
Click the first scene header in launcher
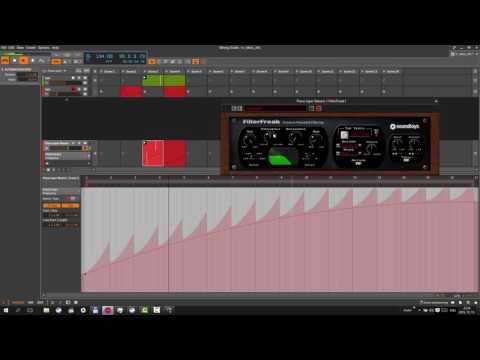109,71
